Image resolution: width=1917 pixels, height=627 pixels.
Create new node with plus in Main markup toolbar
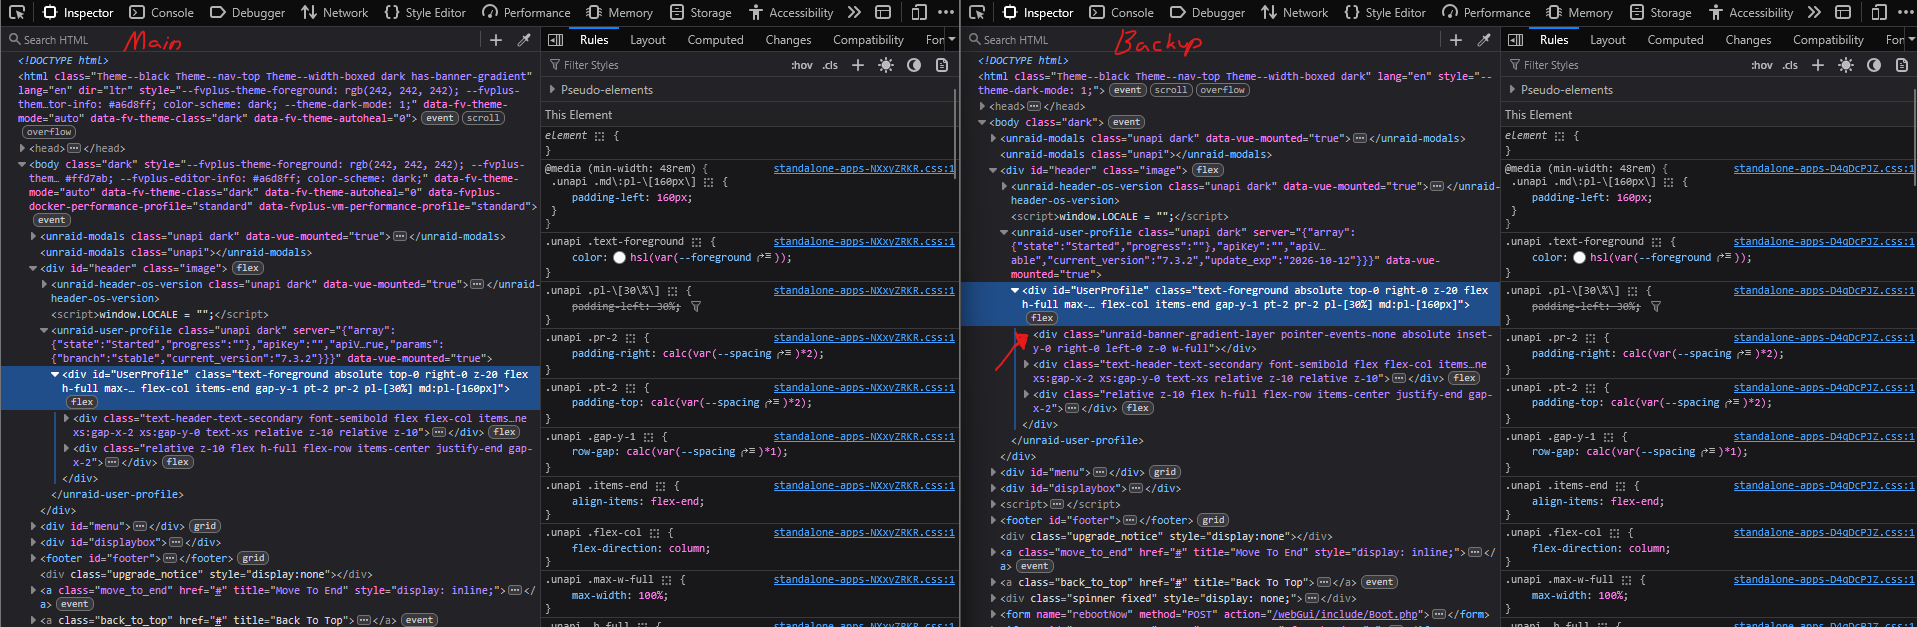pyautogui.click(x=496, y=40)
